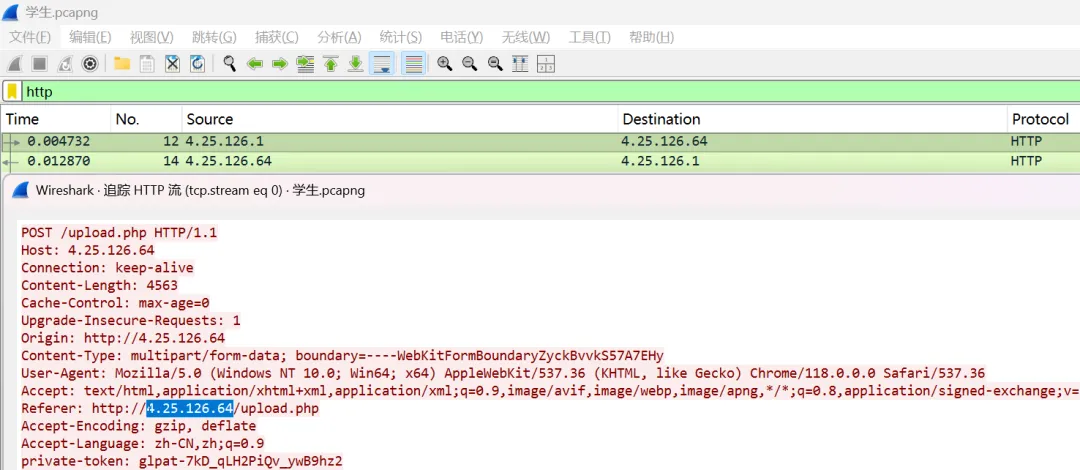
Task: Close this capture file icon
Action: tap(172, 64)
